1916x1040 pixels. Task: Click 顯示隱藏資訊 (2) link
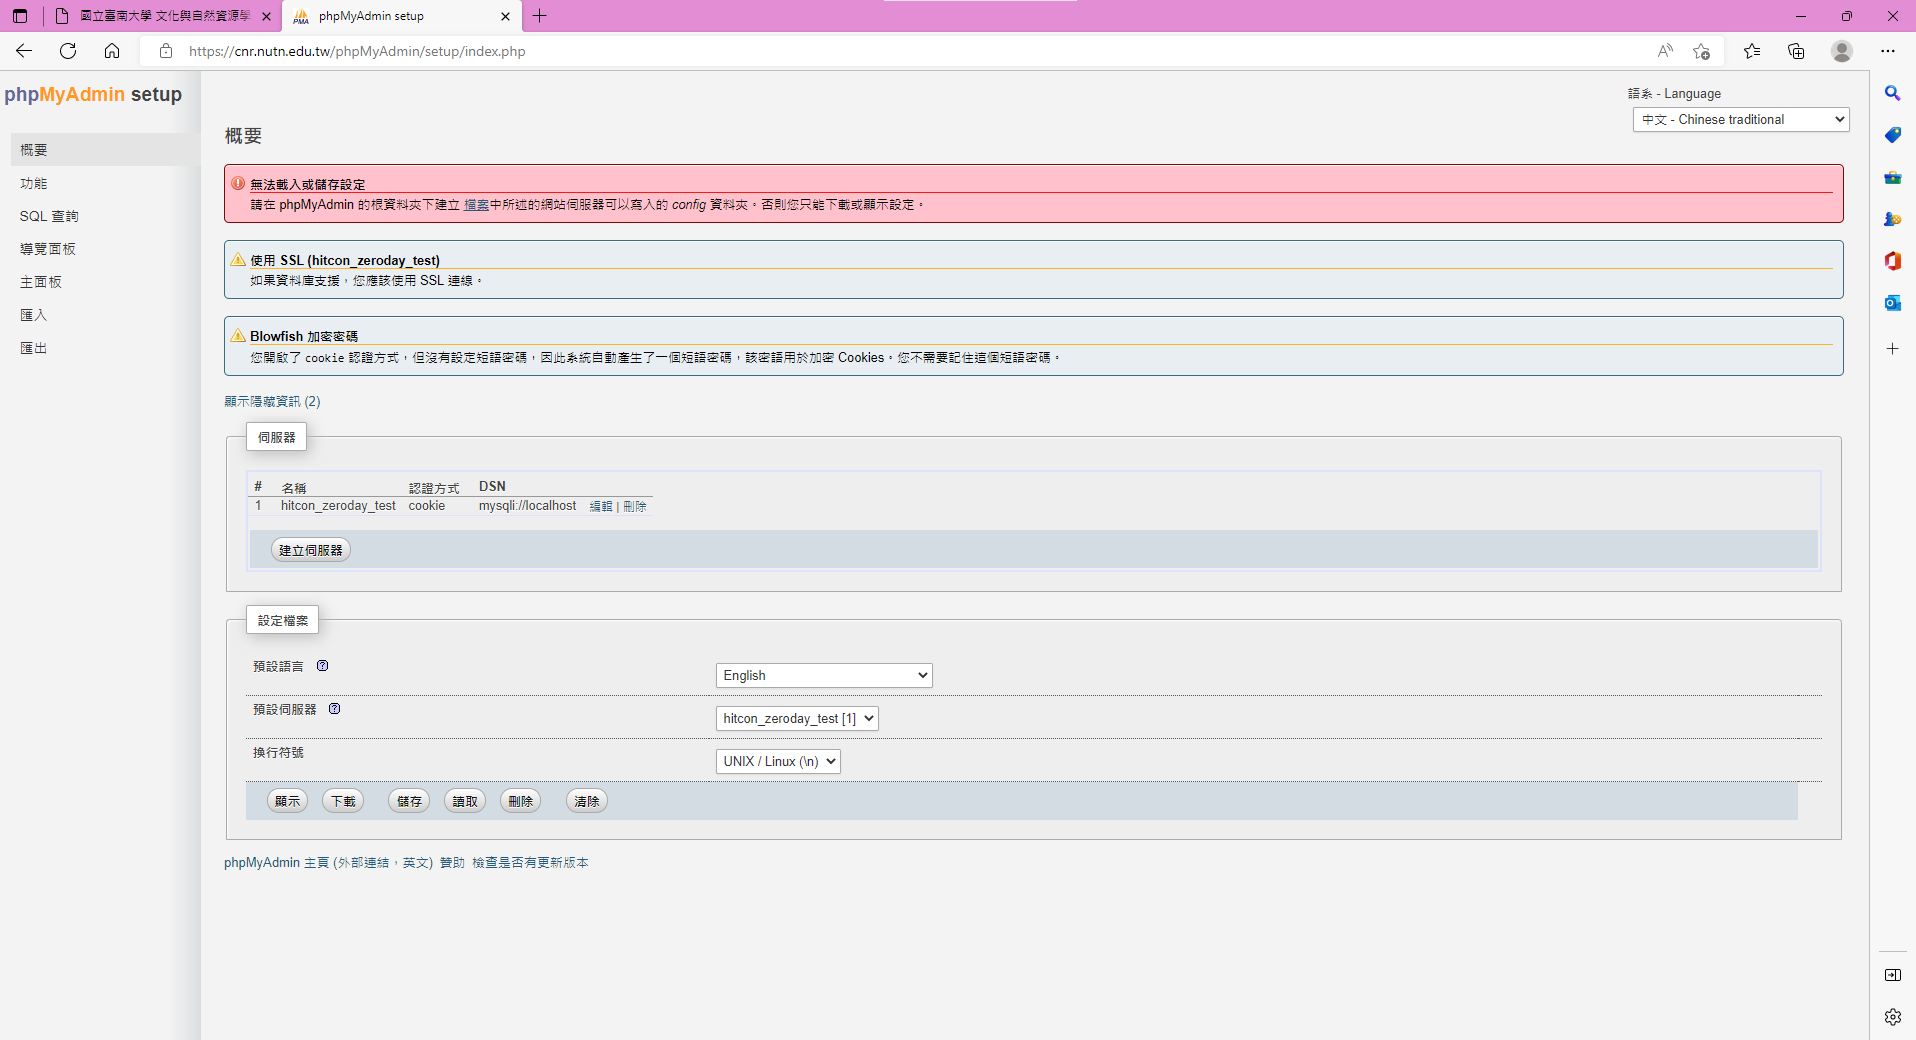pos(272,401)
